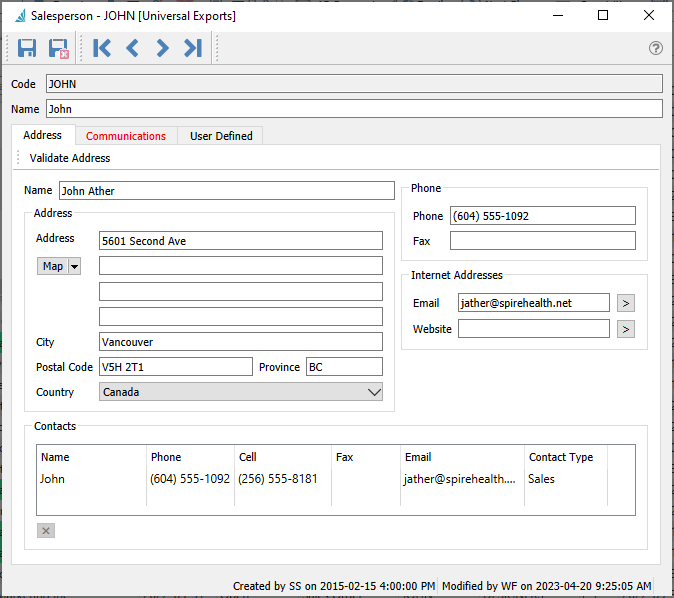
Task: Go to the previous salesperson record
Action: click(132, 48)
